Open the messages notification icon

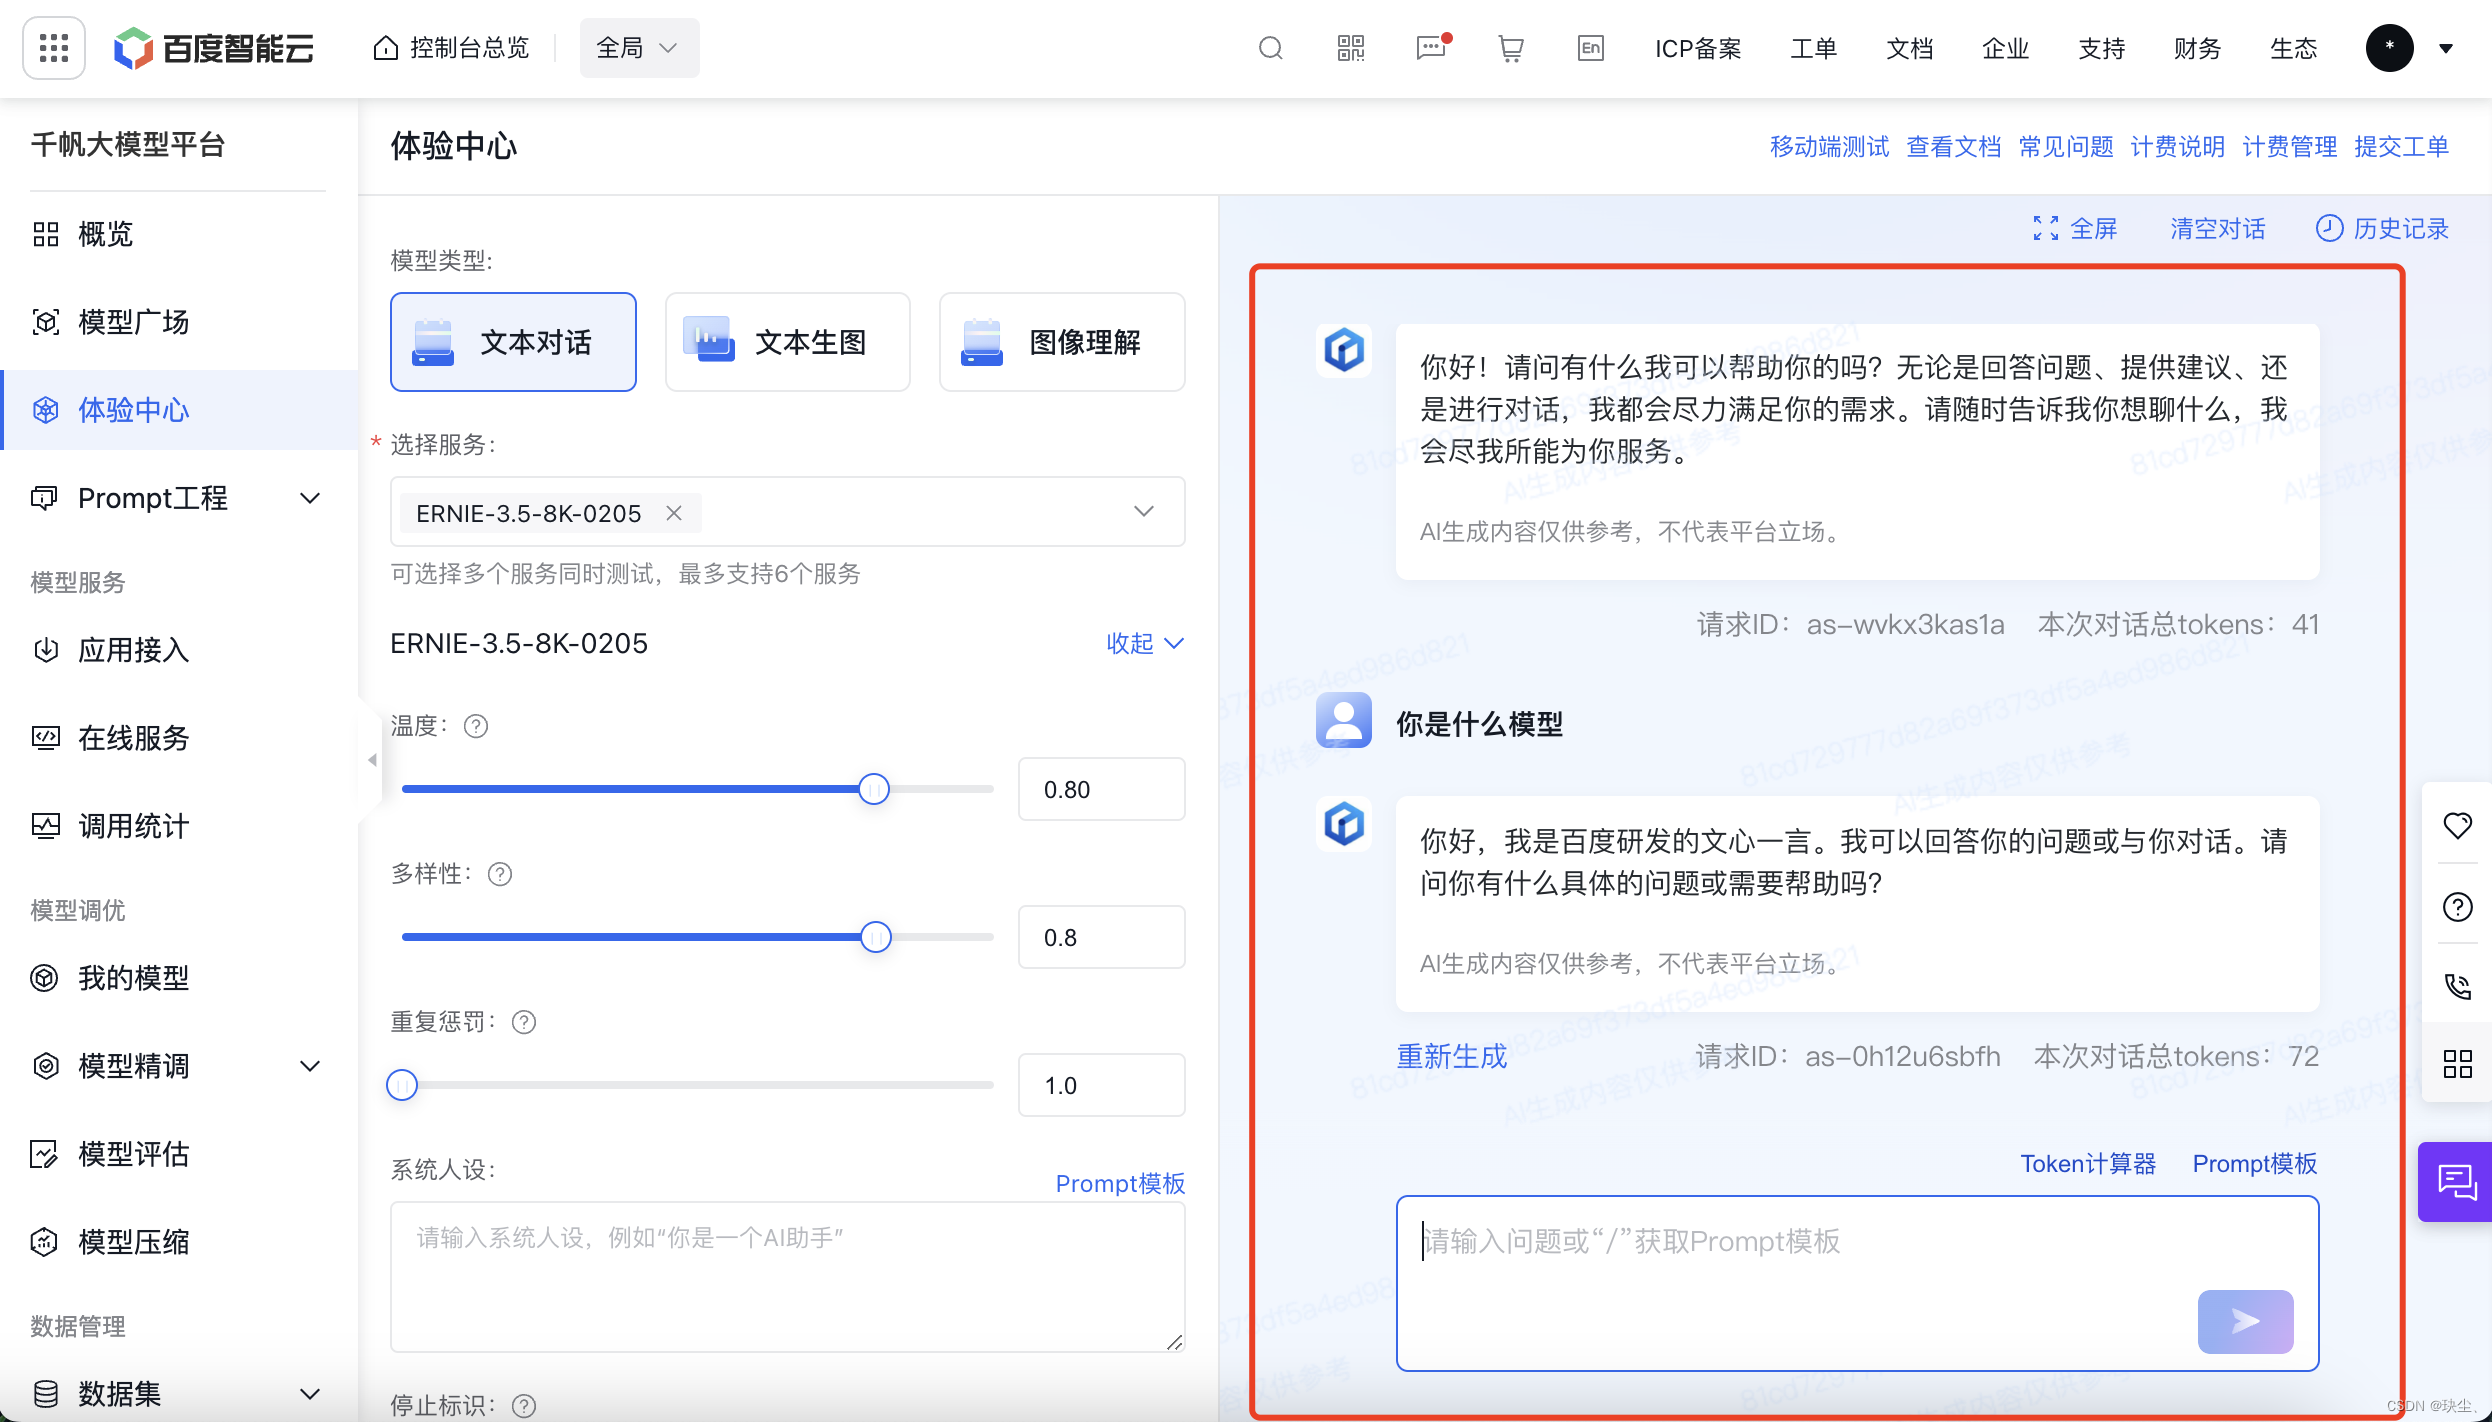[1431, 48]
